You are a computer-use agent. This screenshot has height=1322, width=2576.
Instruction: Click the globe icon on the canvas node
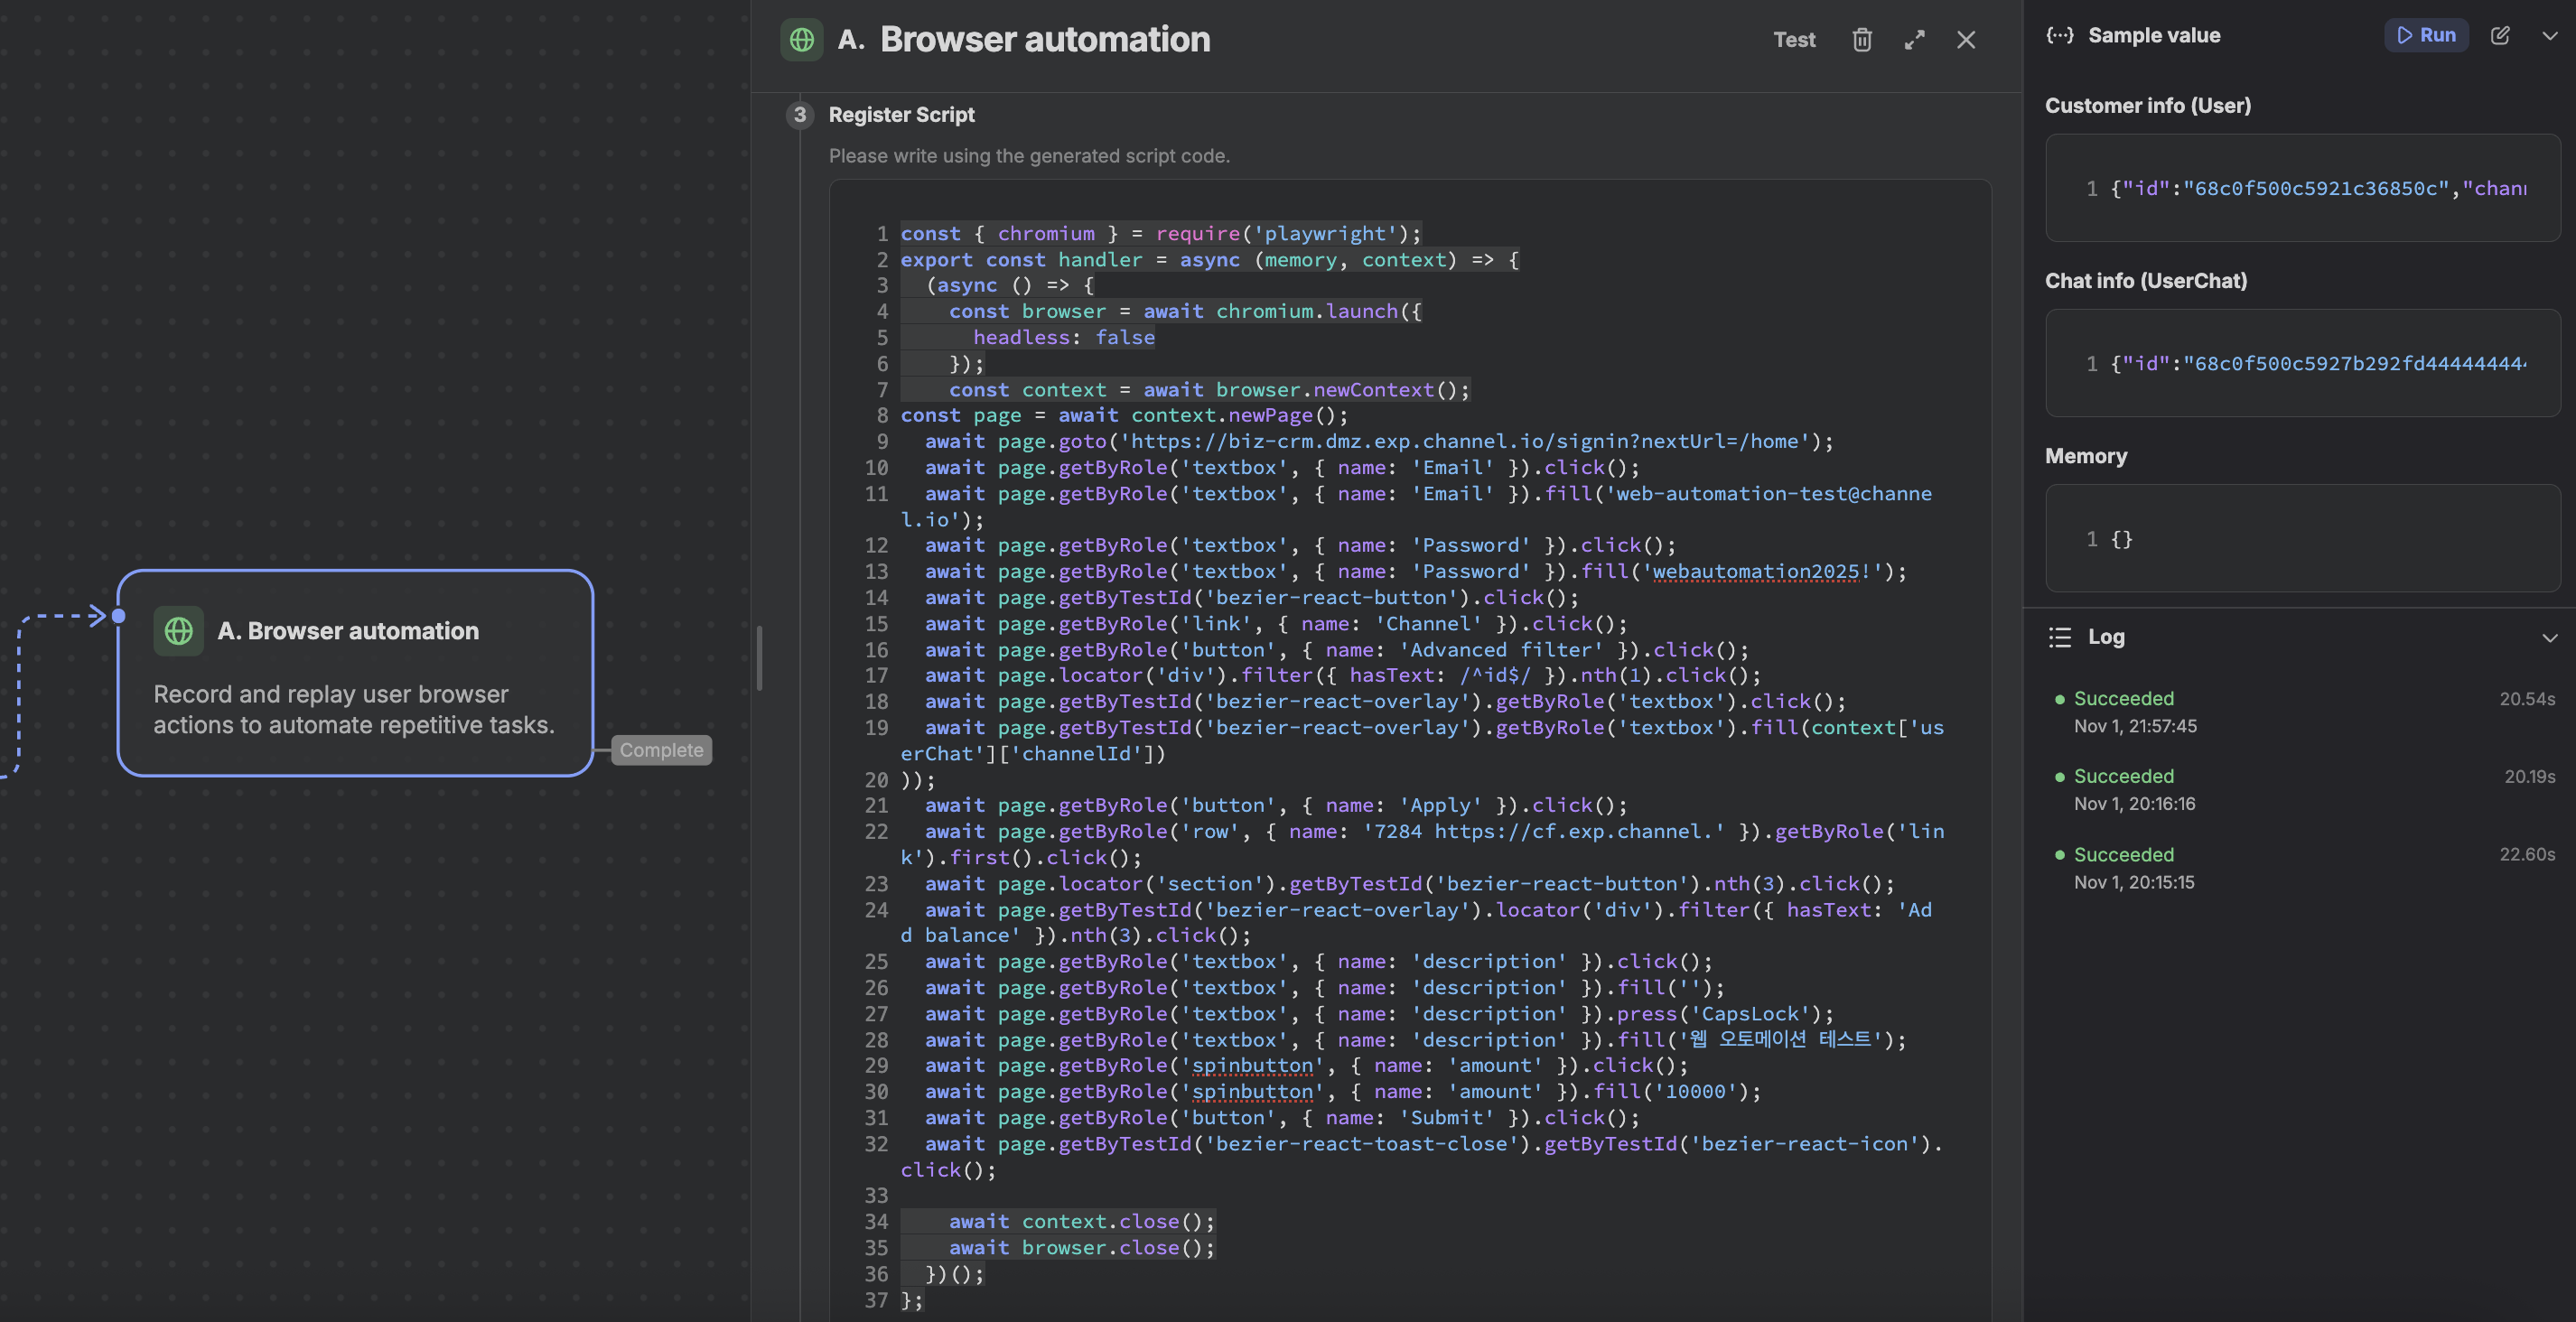[179, 631]
